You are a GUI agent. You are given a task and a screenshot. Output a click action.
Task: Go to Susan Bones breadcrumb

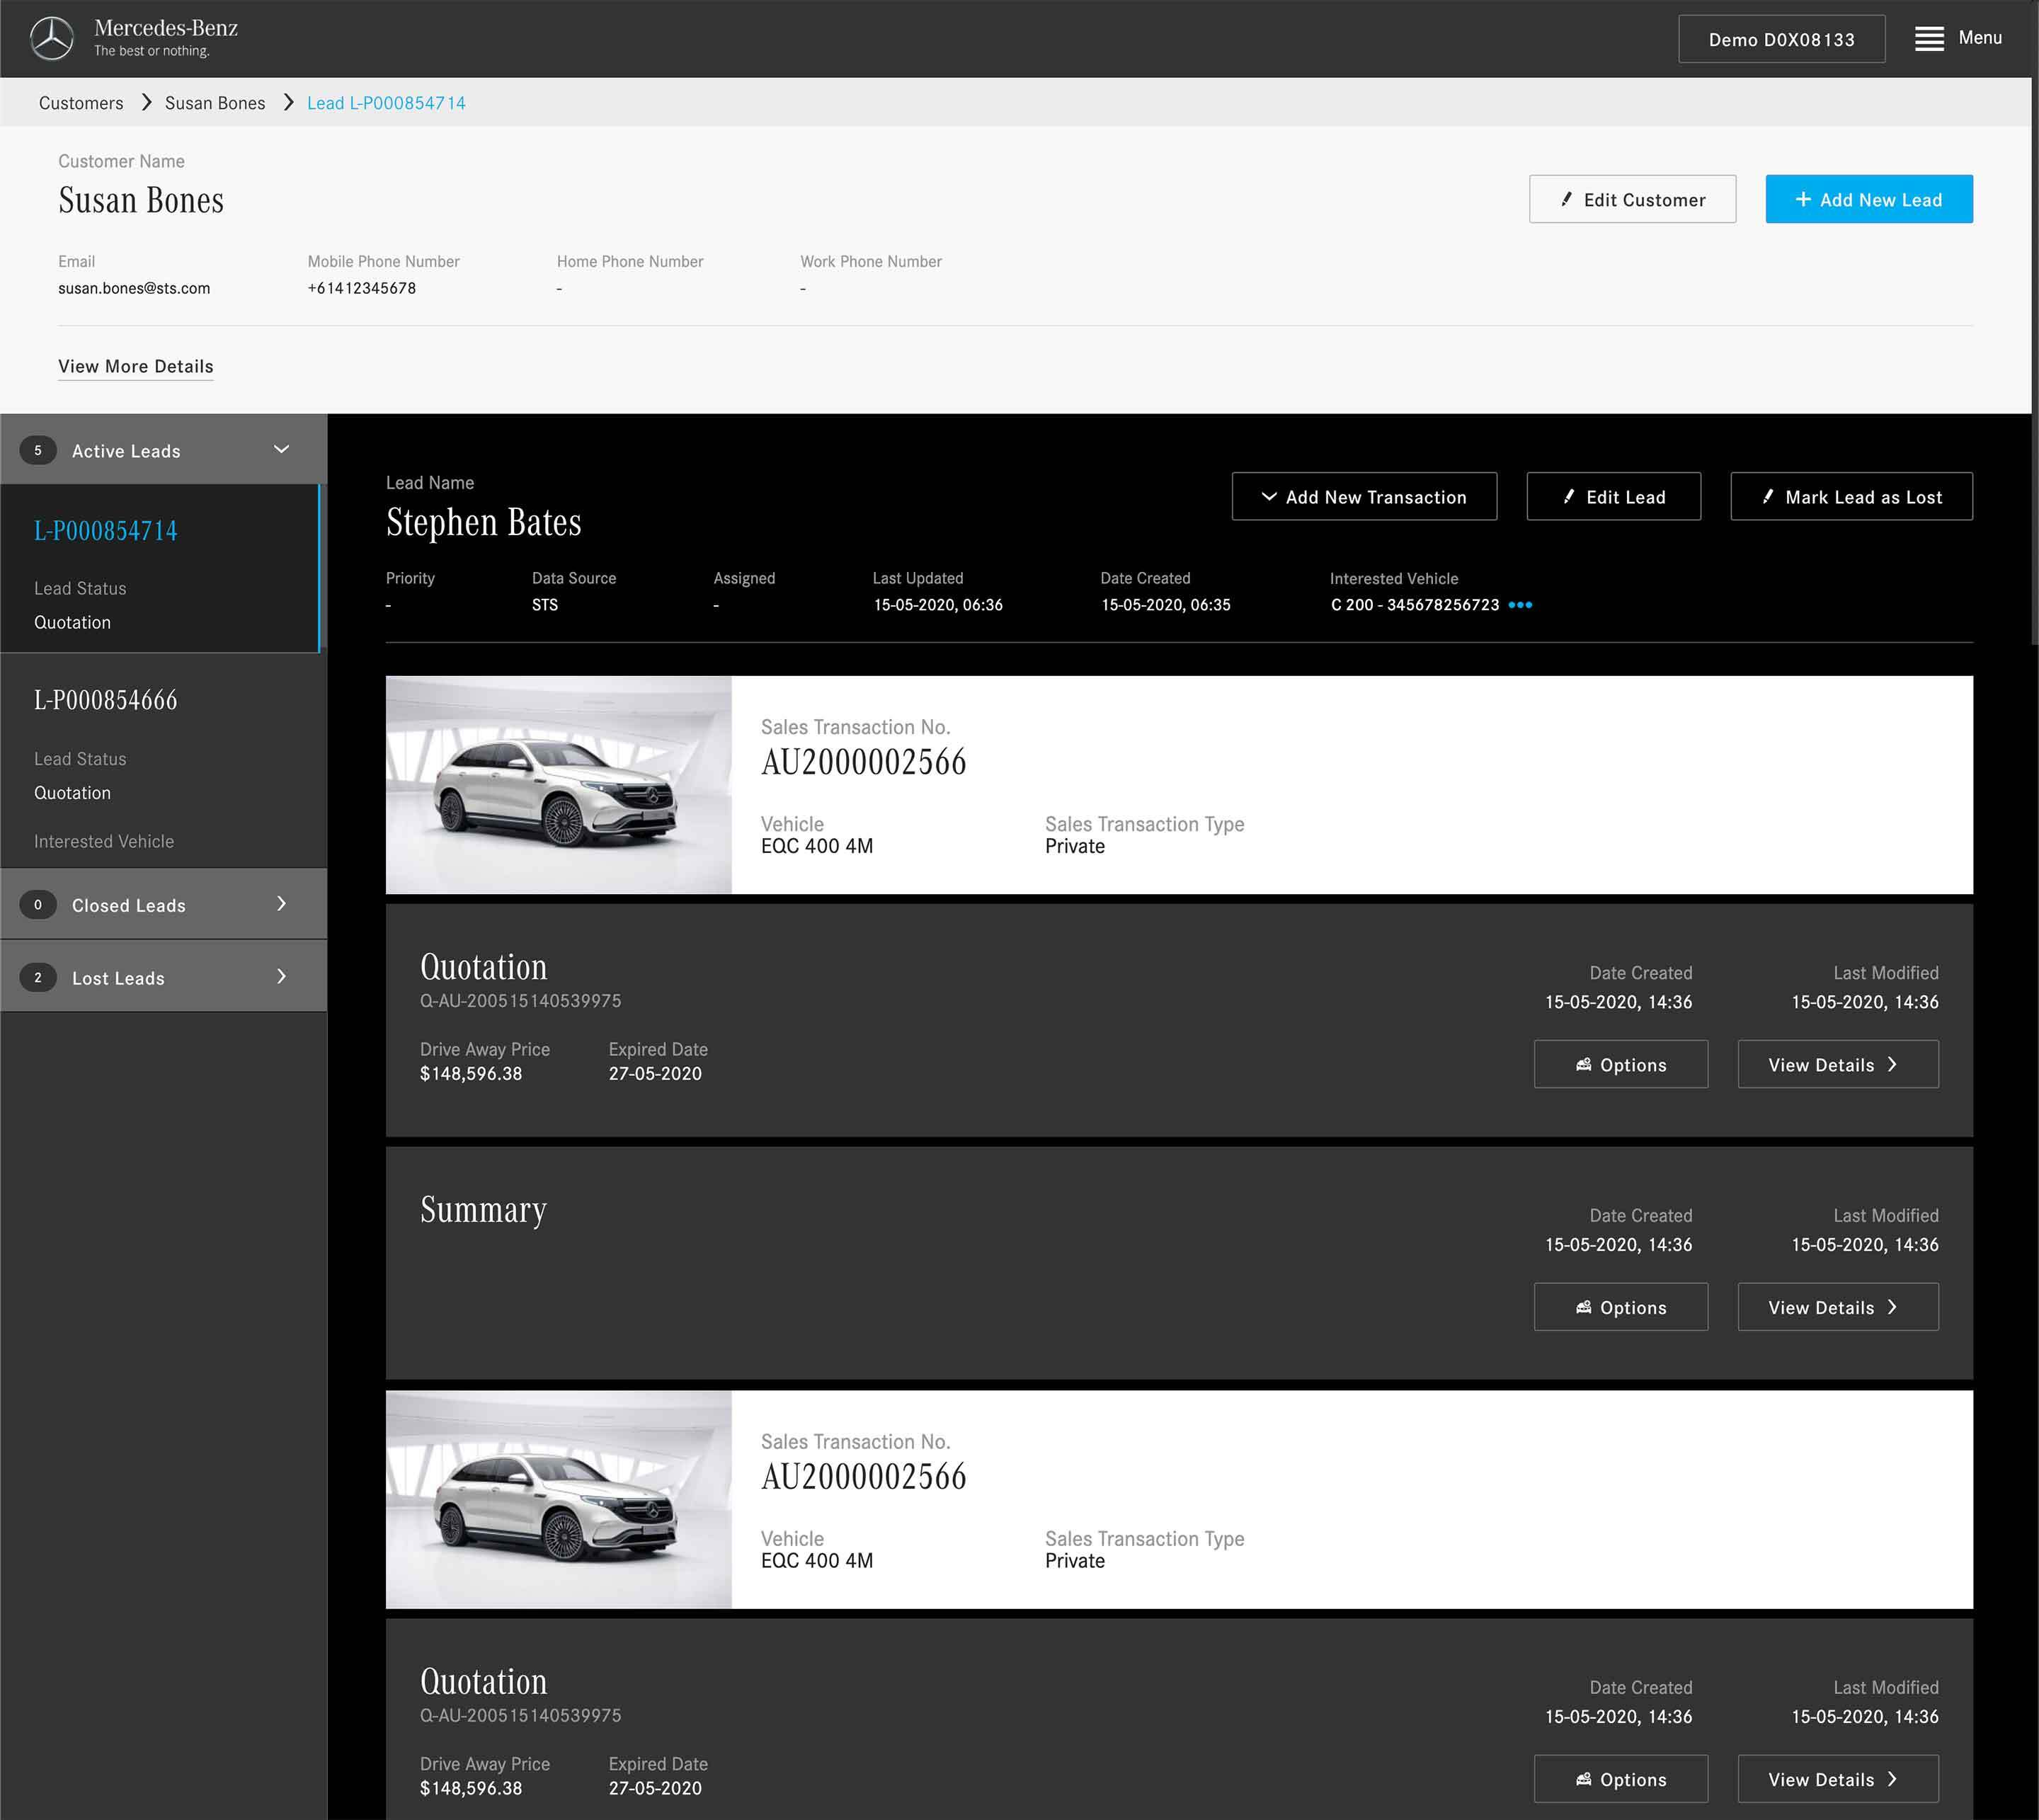point(215,103)
